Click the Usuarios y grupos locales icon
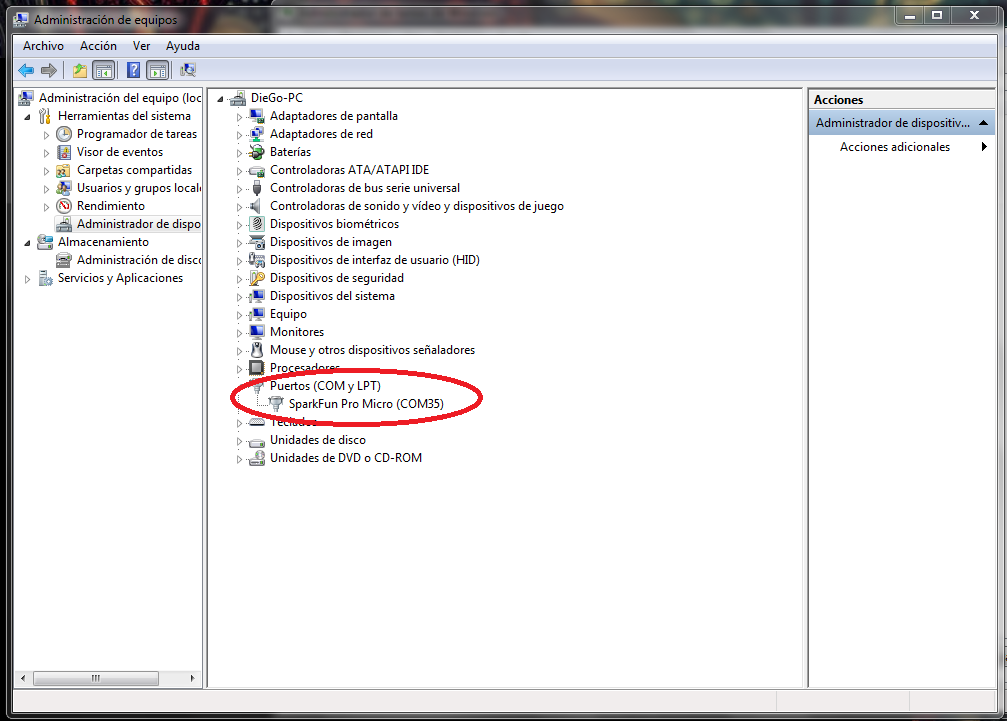1007x721 pixels. (64, 187)
